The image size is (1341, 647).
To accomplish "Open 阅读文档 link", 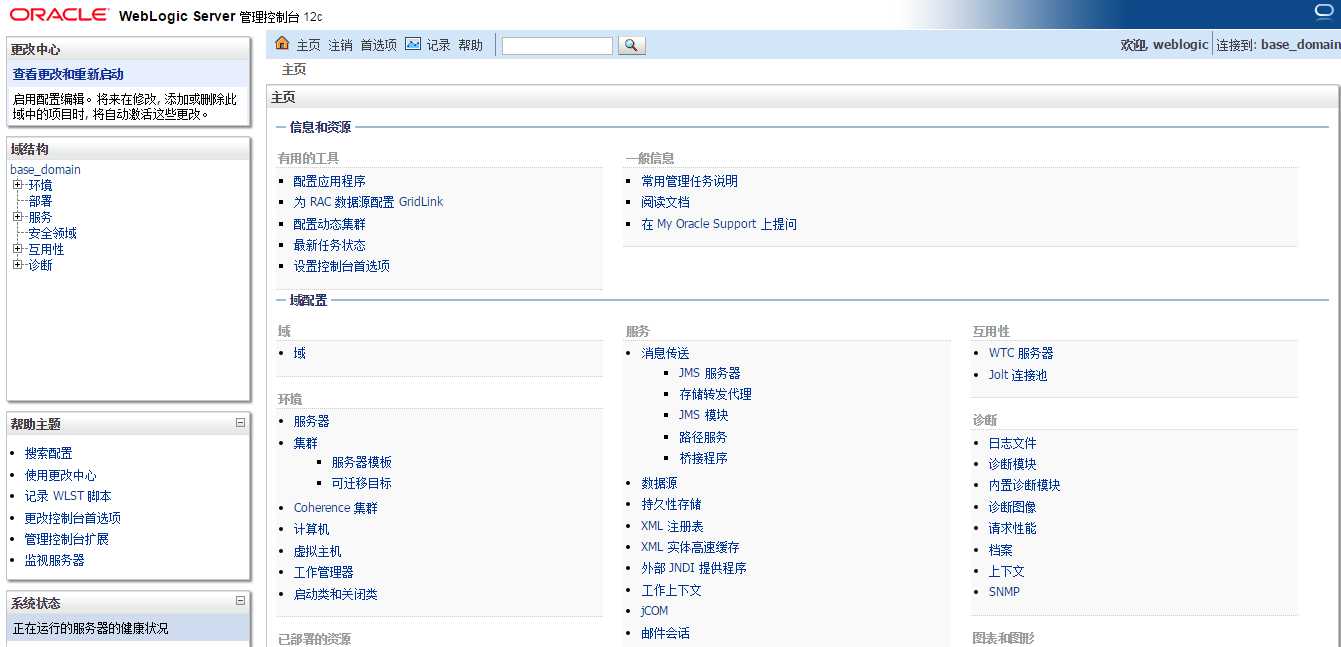I will [665, 202].
